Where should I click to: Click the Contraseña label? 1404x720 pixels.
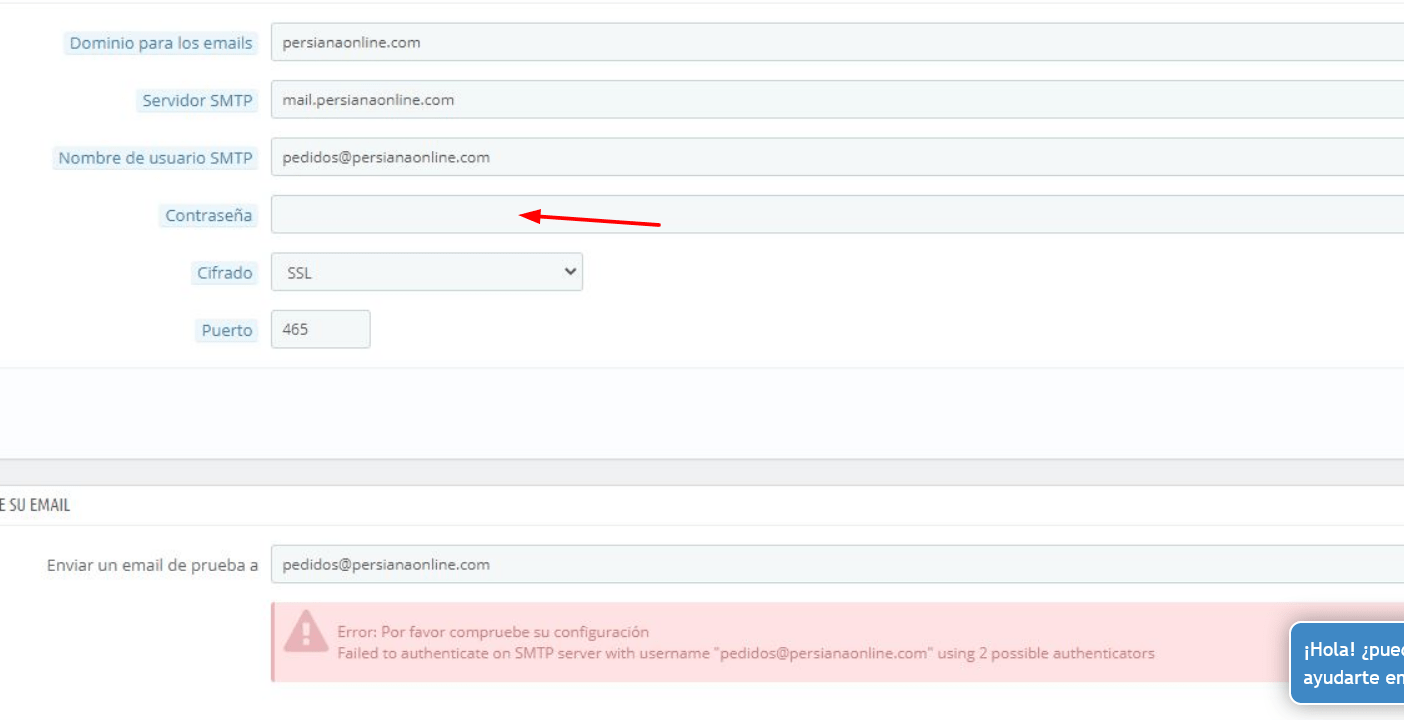pyautogui.click(x=208, y=215)
